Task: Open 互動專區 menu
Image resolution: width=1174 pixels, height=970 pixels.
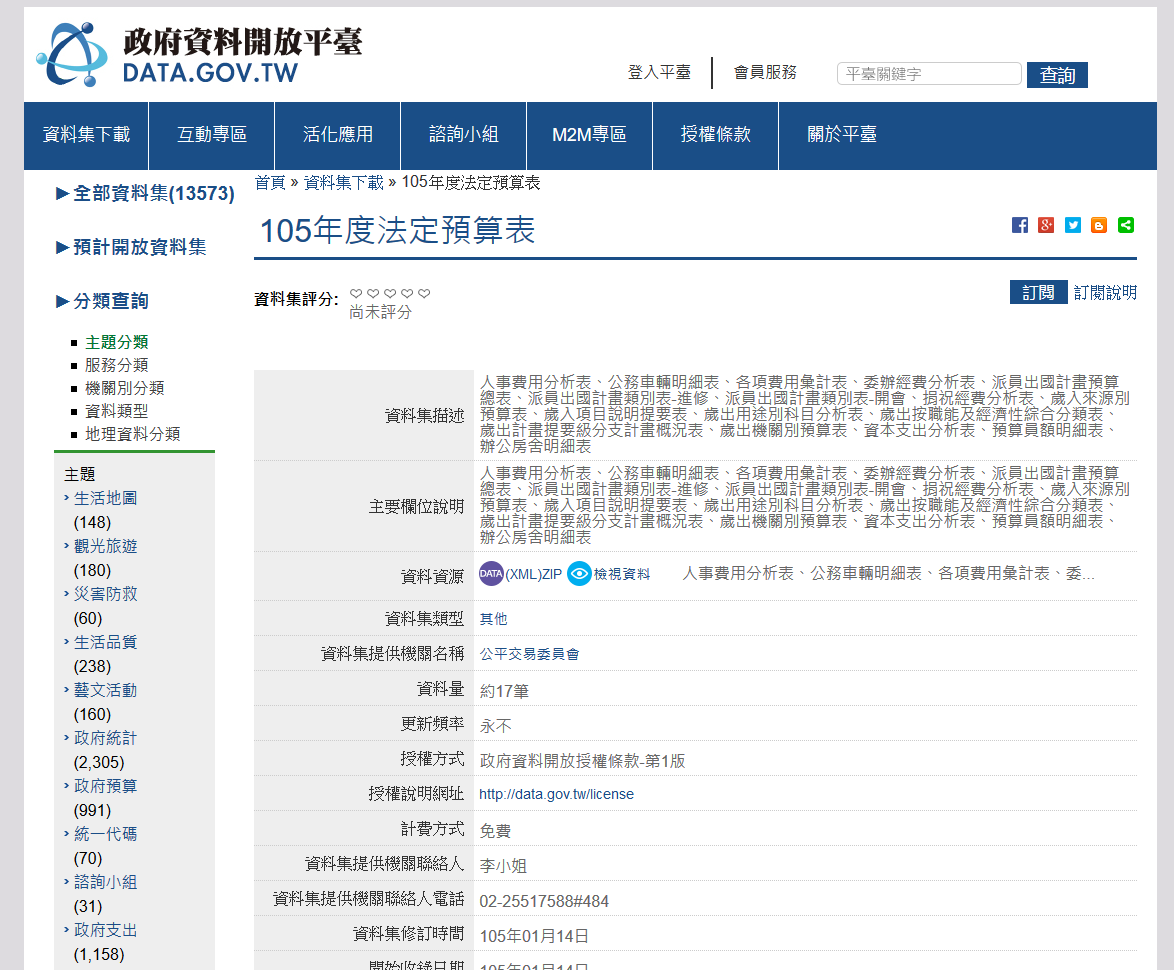Action: 212,135
